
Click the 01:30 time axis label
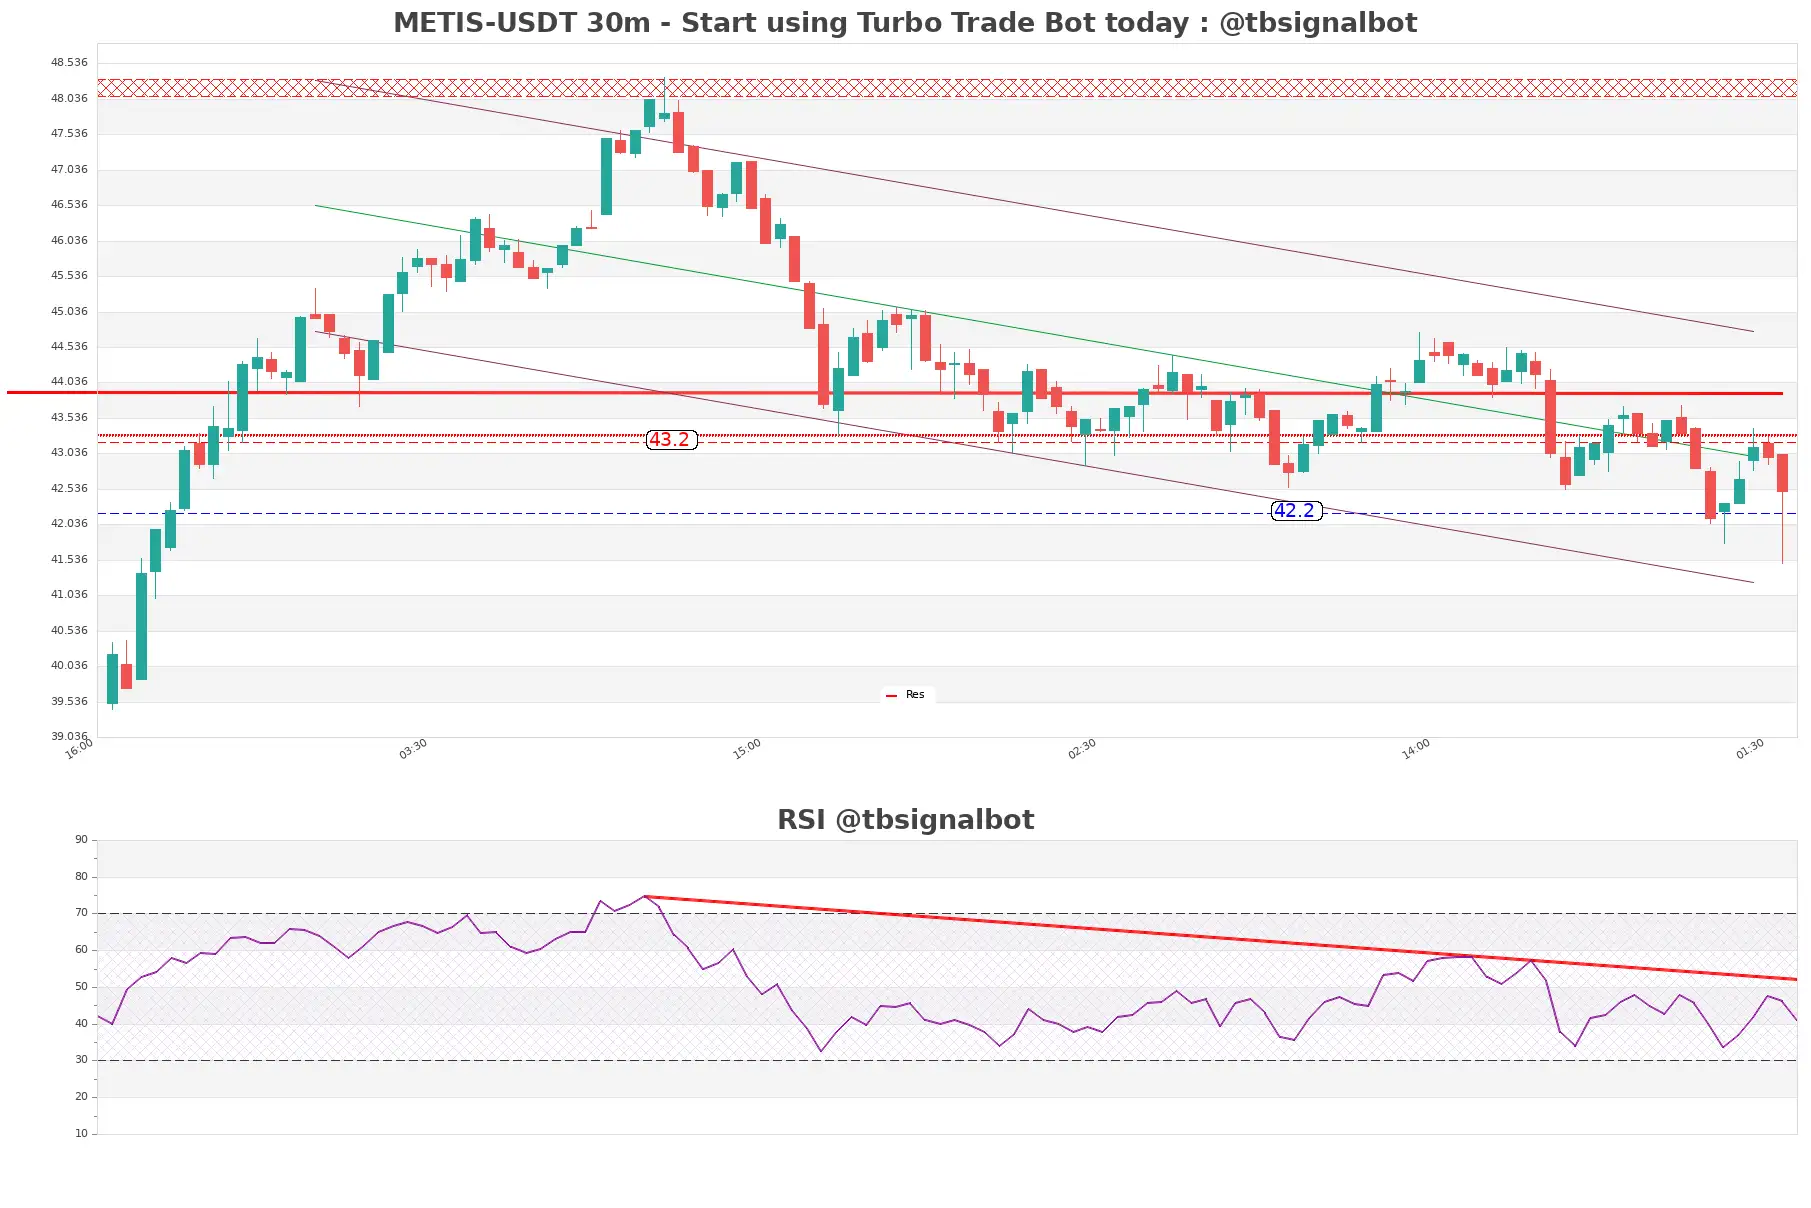pos(1750,749)
